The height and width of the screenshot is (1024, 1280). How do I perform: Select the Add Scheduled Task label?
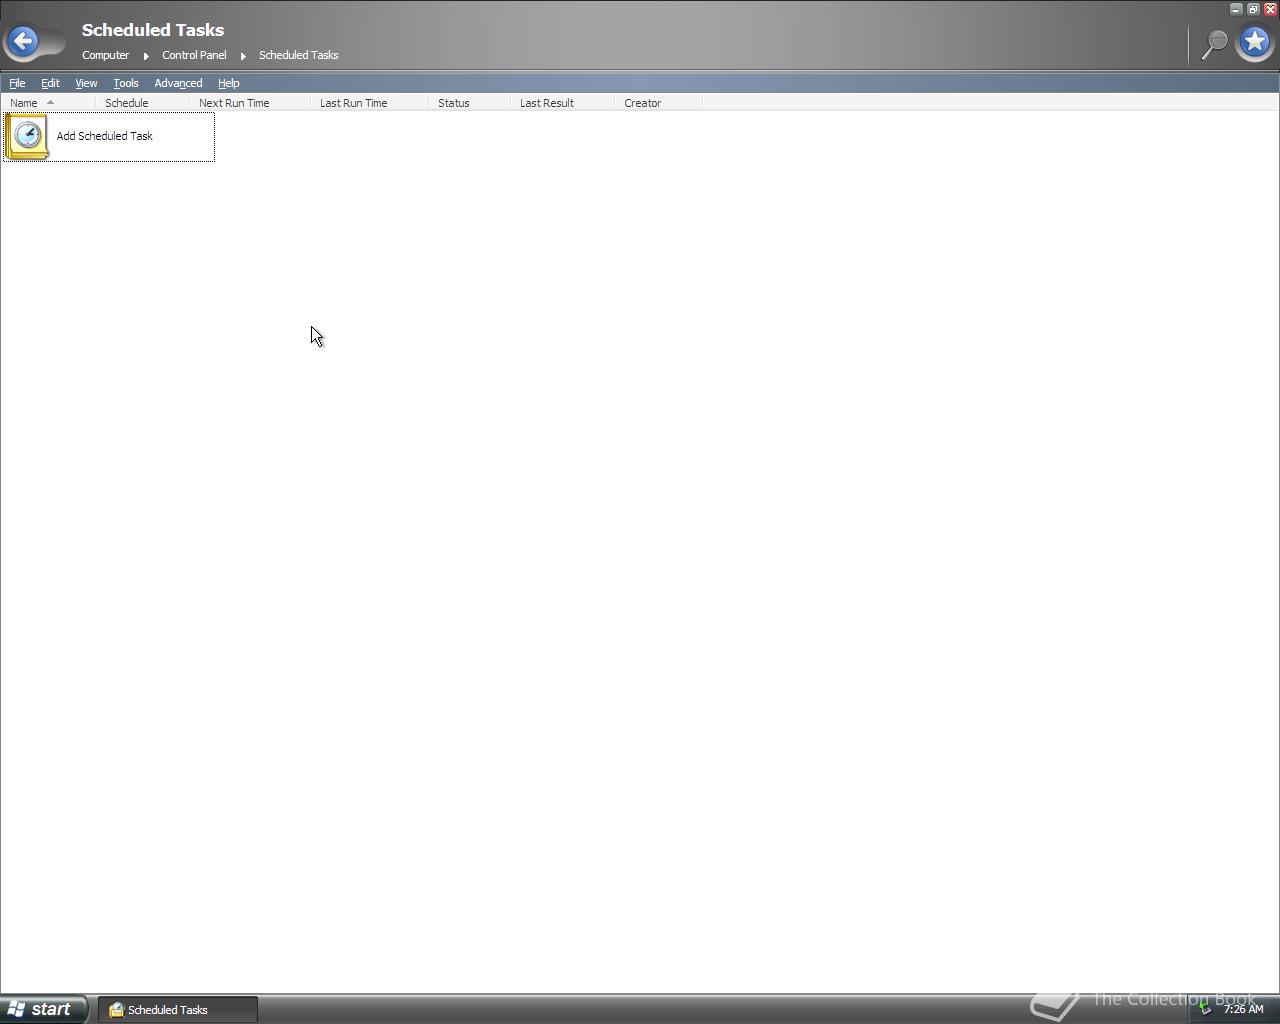tap(105, 136)
